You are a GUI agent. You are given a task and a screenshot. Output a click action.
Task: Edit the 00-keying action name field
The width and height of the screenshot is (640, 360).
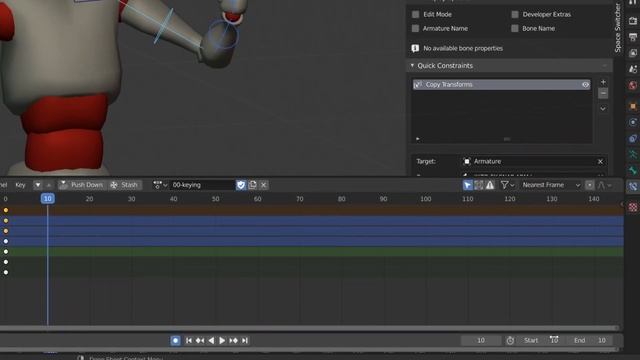pos(202,185)
